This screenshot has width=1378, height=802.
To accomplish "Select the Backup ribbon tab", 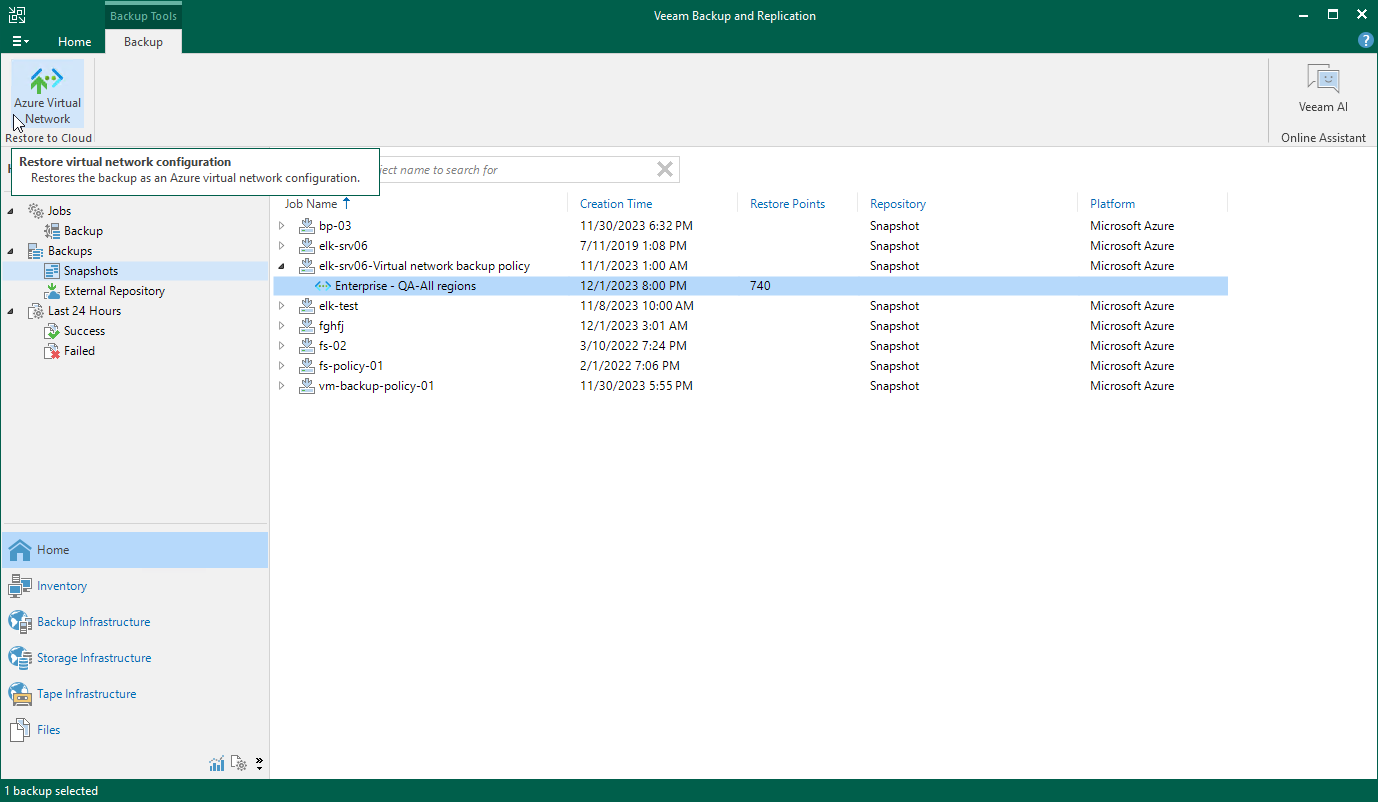I will coord(143,42).
